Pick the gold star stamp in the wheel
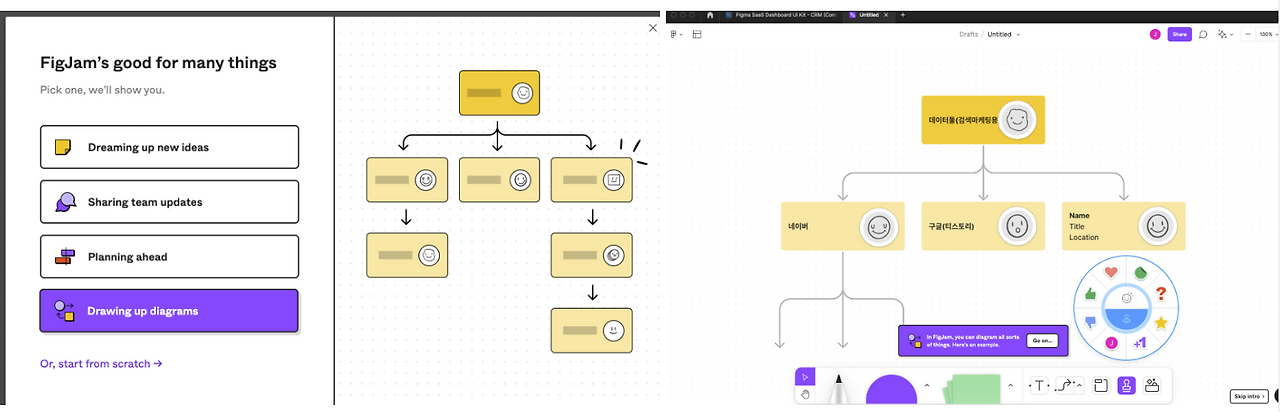The height and width of the screenshot is (412, 1280). pyautogui.click(x=1161, y=322)
